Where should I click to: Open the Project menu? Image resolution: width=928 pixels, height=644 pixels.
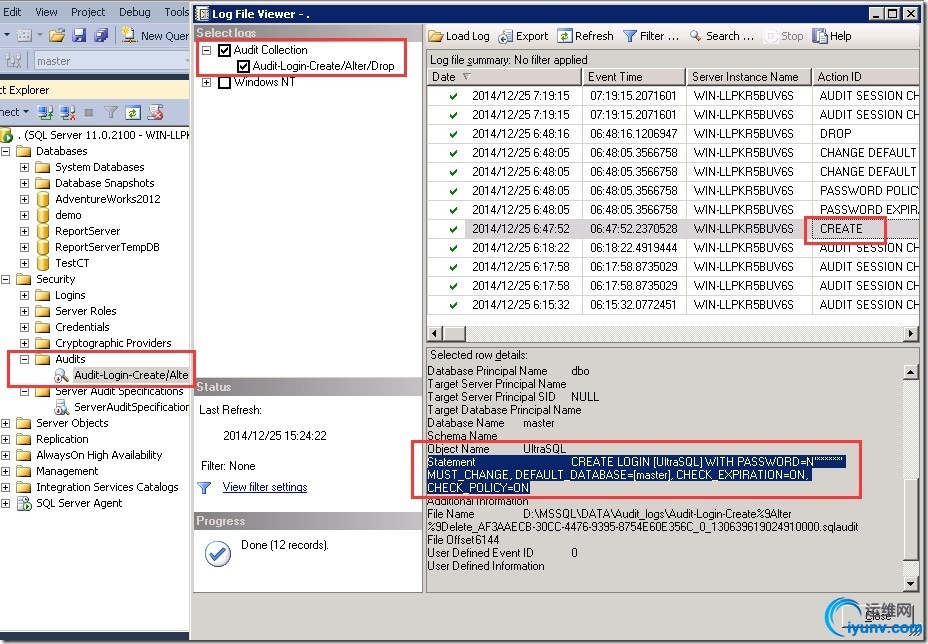tap(88, 12)
